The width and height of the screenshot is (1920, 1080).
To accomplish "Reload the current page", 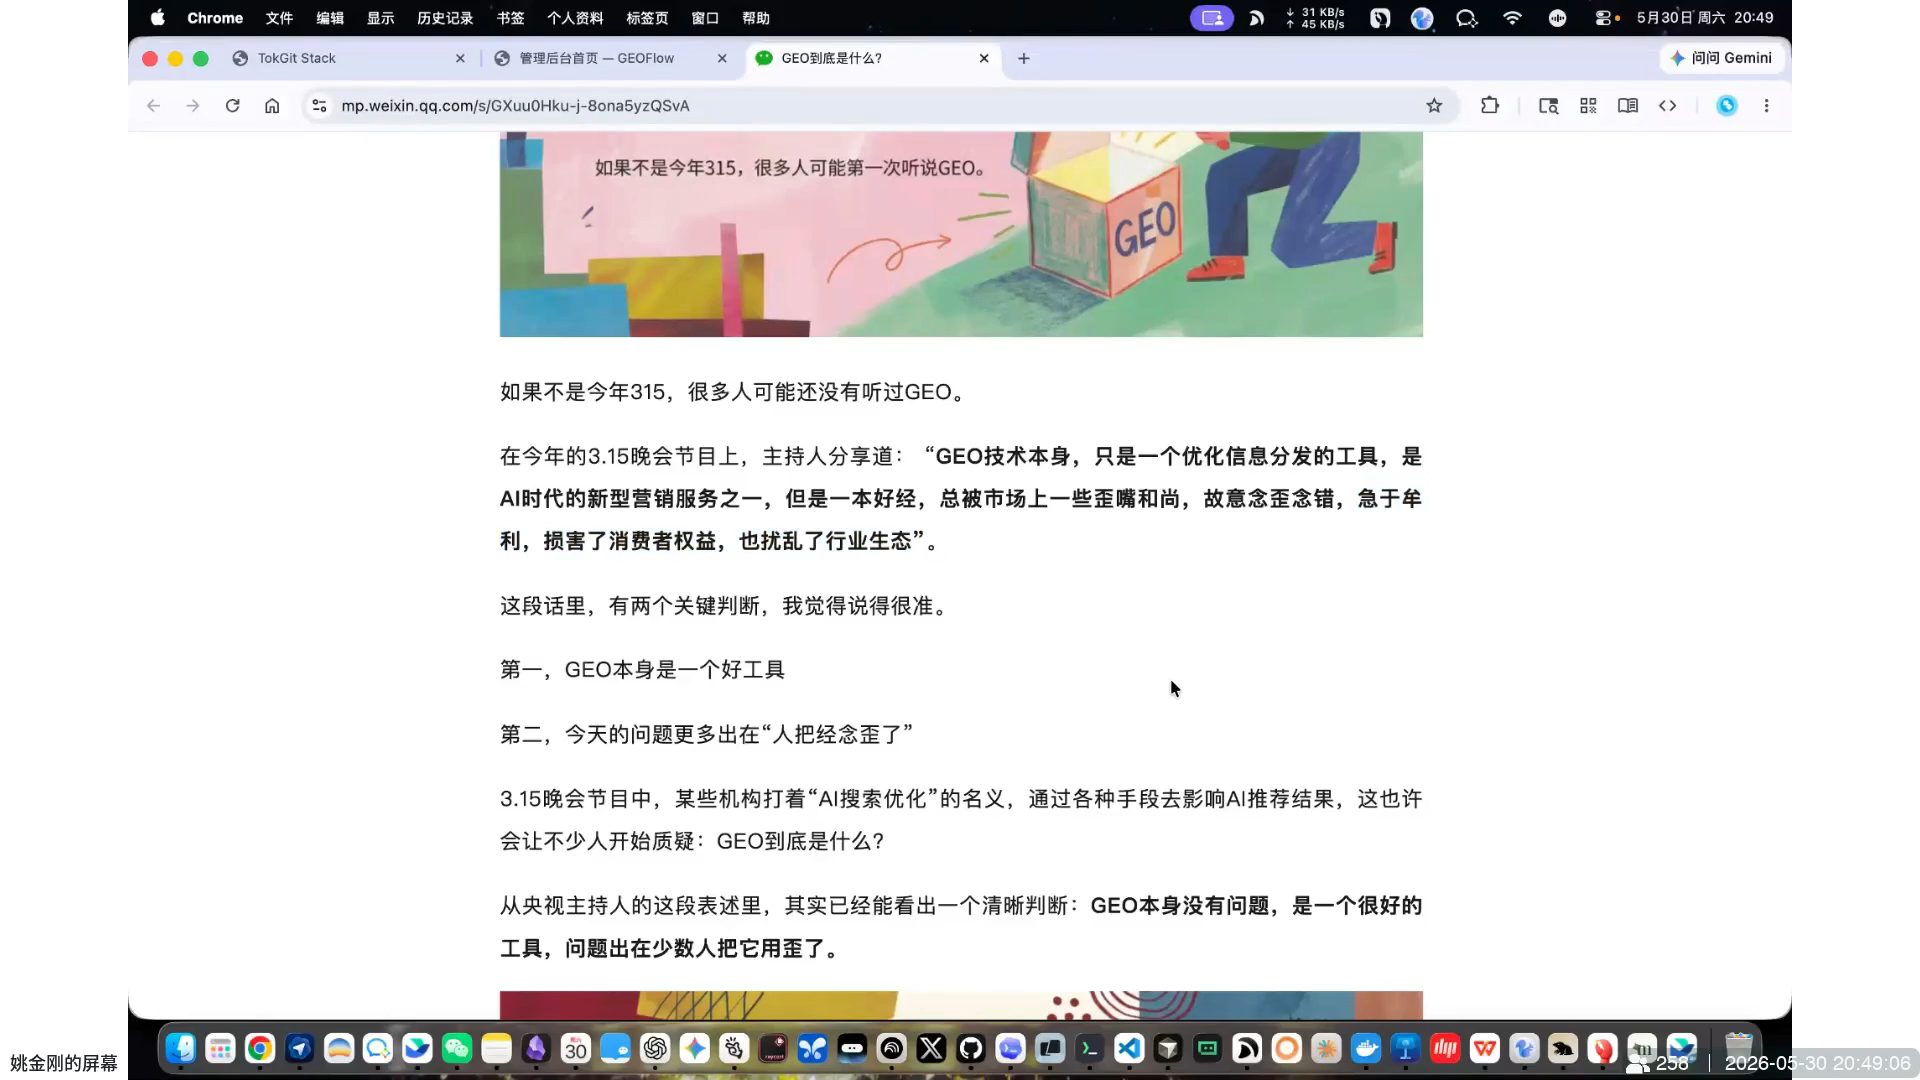I will click(232, 106).
